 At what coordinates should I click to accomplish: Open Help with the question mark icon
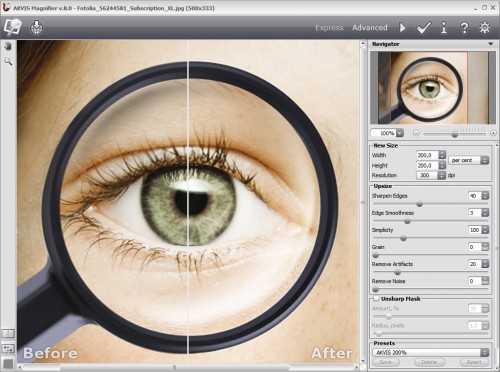464,27
